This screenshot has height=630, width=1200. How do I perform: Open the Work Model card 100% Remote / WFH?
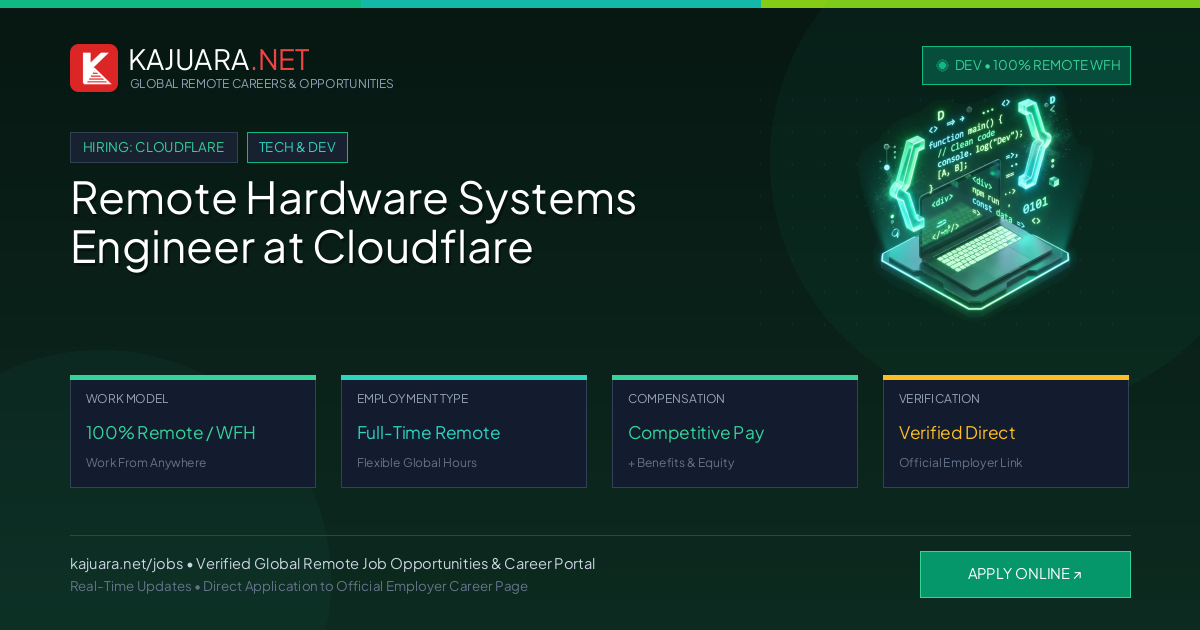tap(193, 432)
